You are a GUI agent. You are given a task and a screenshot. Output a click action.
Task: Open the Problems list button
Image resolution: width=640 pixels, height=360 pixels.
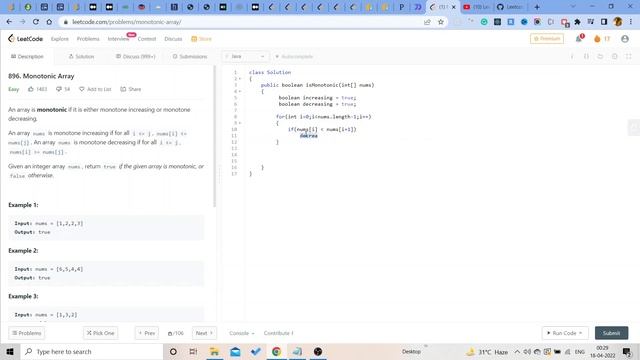tap(27, 333)
